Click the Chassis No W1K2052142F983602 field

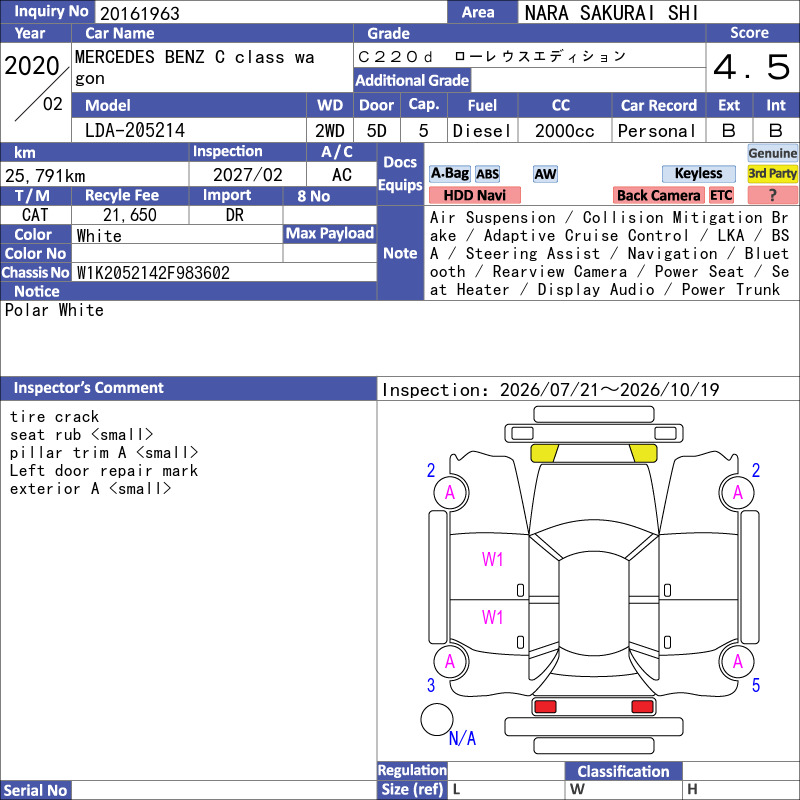pyautogui.click(x=224, y=272)
